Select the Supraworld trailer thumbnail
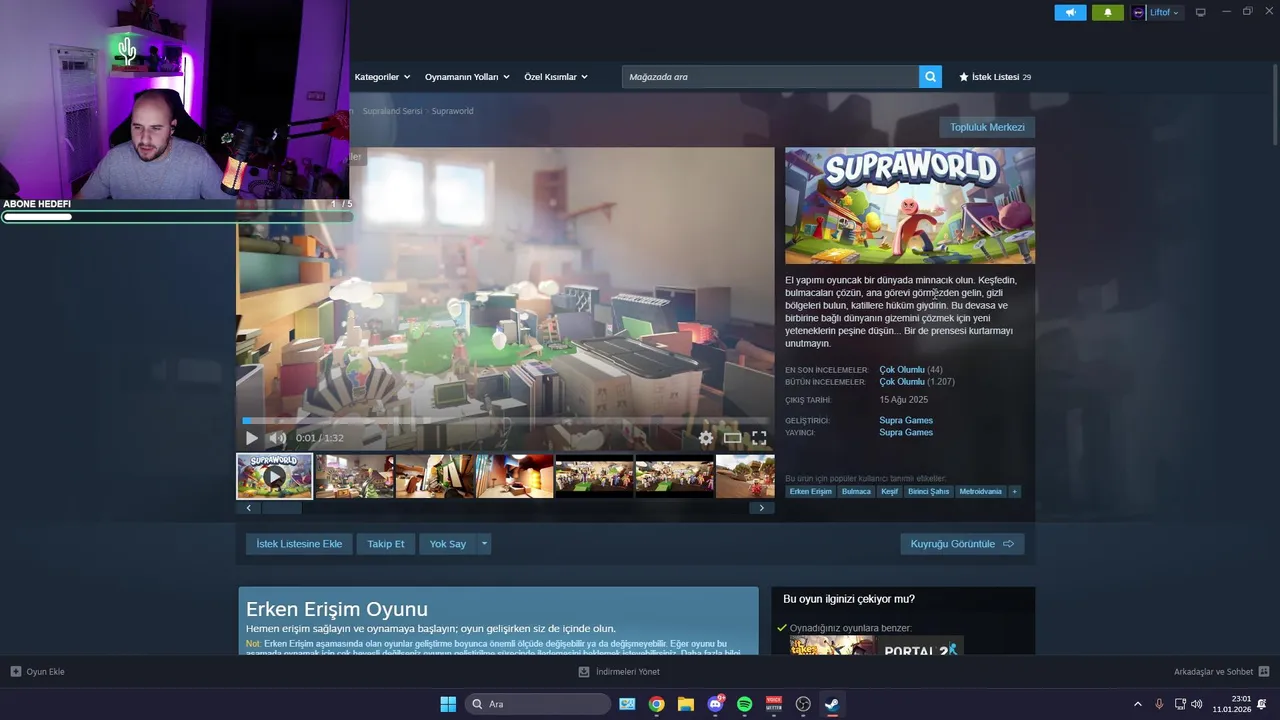The image size is (1280, 720). click(x=274, y=476)
